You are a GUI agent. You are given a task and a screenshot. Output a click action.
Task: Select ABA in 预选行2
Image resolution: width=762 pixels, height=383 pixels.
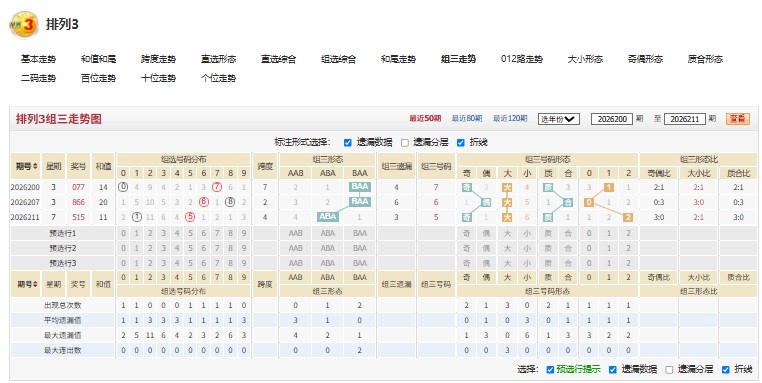point(328,248)
